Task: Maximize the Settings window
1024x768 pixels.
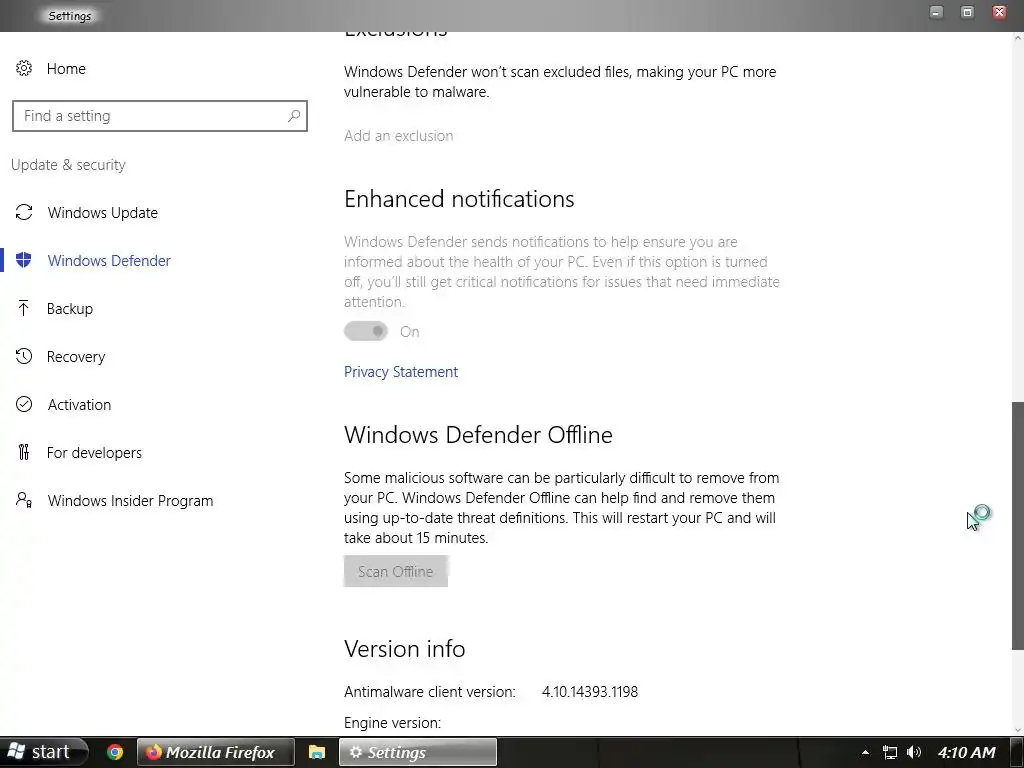Action: pos(967,12)
